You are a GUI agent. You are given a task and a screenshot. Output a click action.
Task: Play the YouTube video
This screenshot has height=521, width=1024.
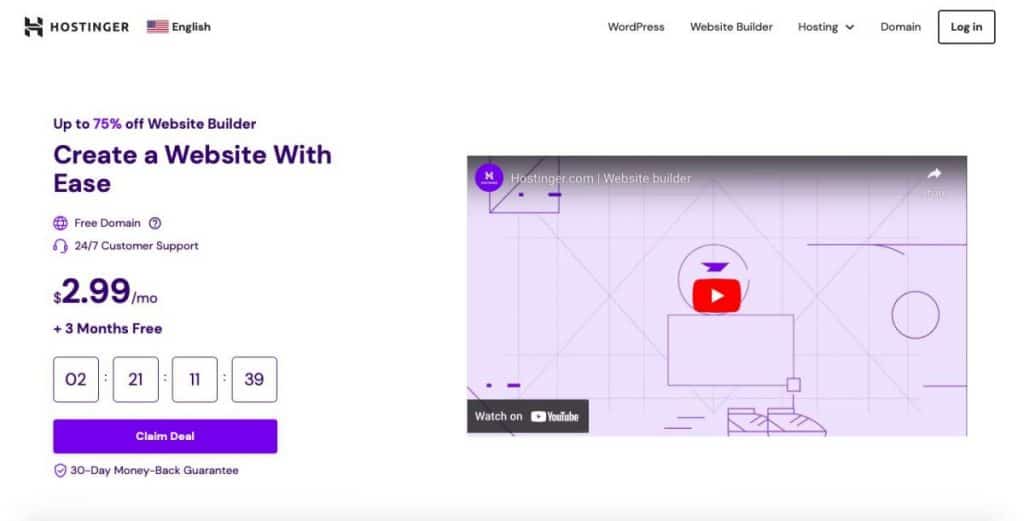pyautogui.click(x=716, y=296)
